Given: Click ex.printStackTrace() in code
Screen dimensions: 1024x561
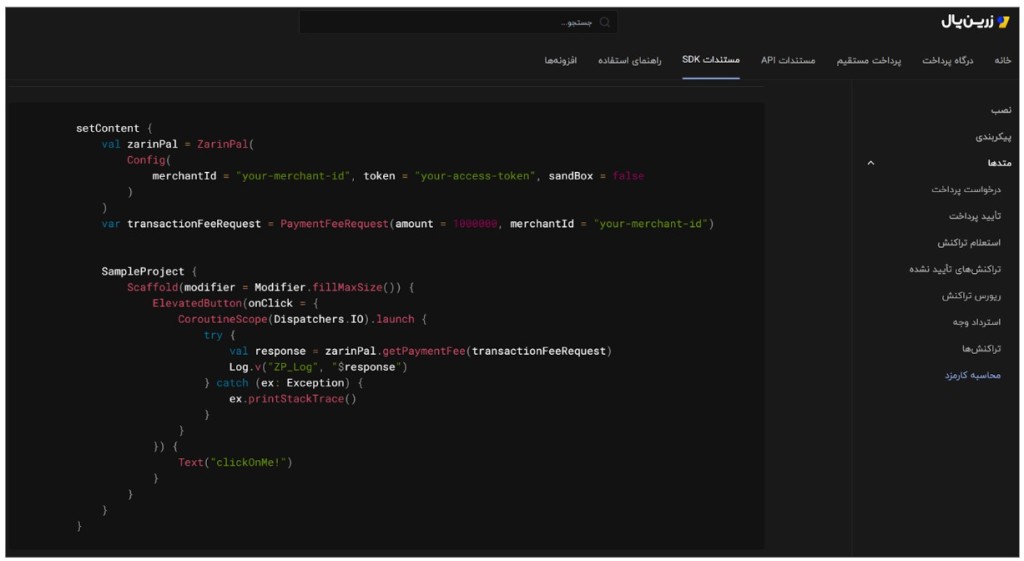Looking at the screenshot, I should (293, 398).
